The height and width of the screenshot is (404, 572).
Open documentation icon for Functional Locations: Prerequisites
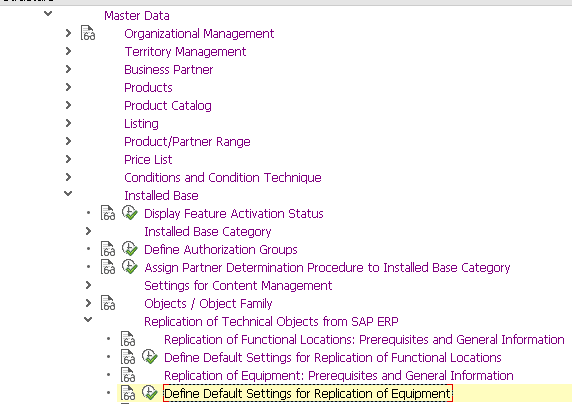coord(128,339)
